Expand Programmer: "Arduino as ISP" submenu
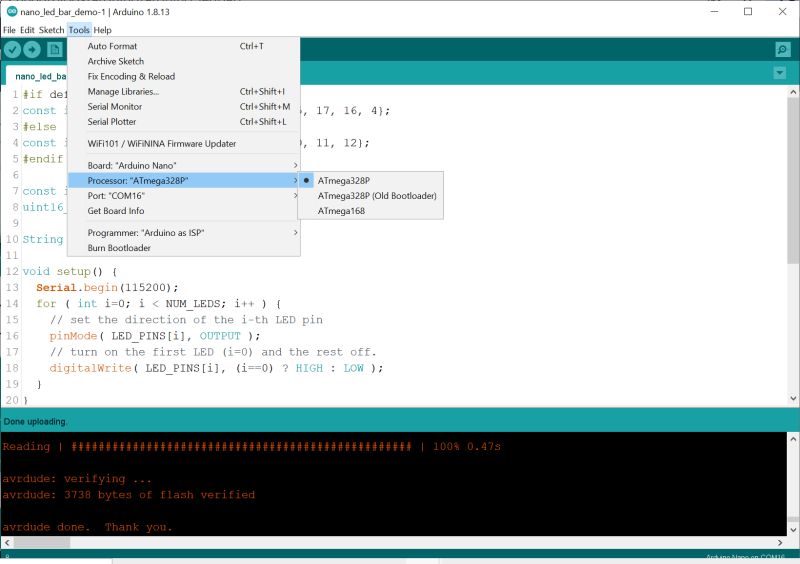800x564 pixels. (x=184, y=233)
